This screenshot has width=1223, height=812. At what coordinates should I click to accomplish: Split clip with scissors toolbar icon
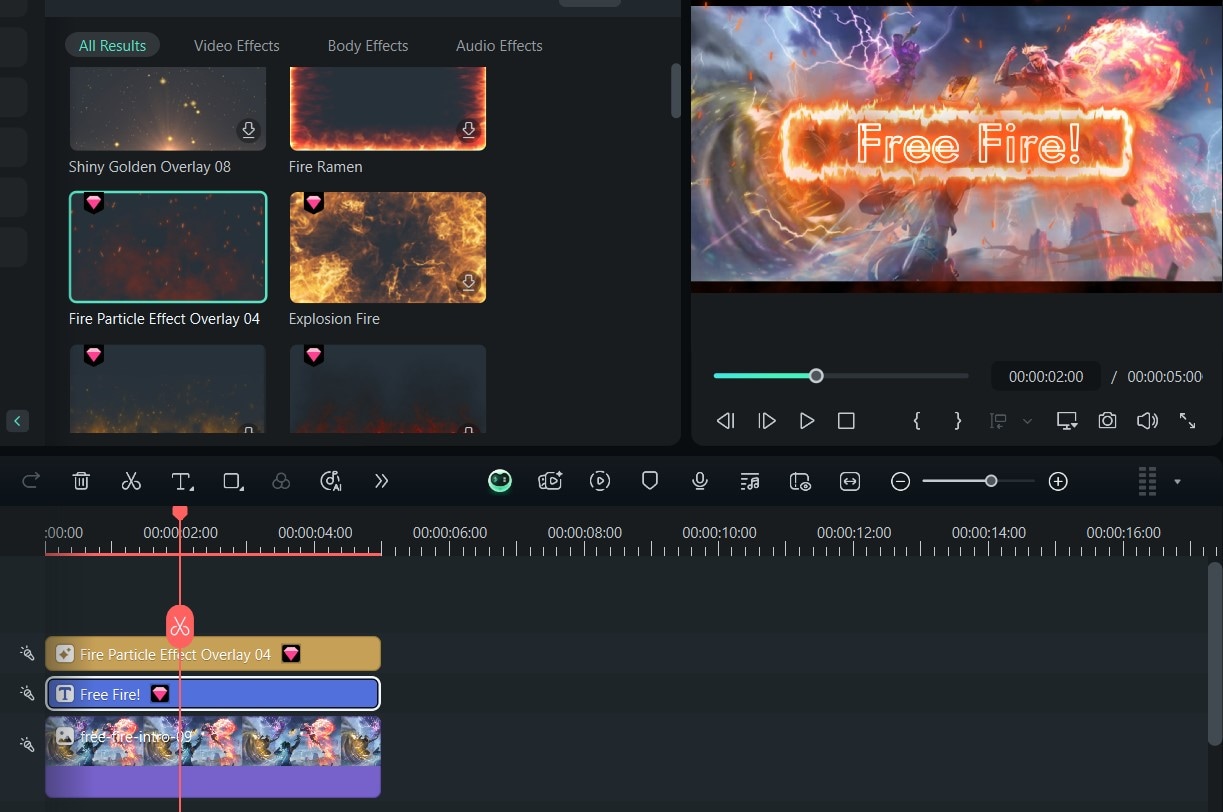(131, 481)
